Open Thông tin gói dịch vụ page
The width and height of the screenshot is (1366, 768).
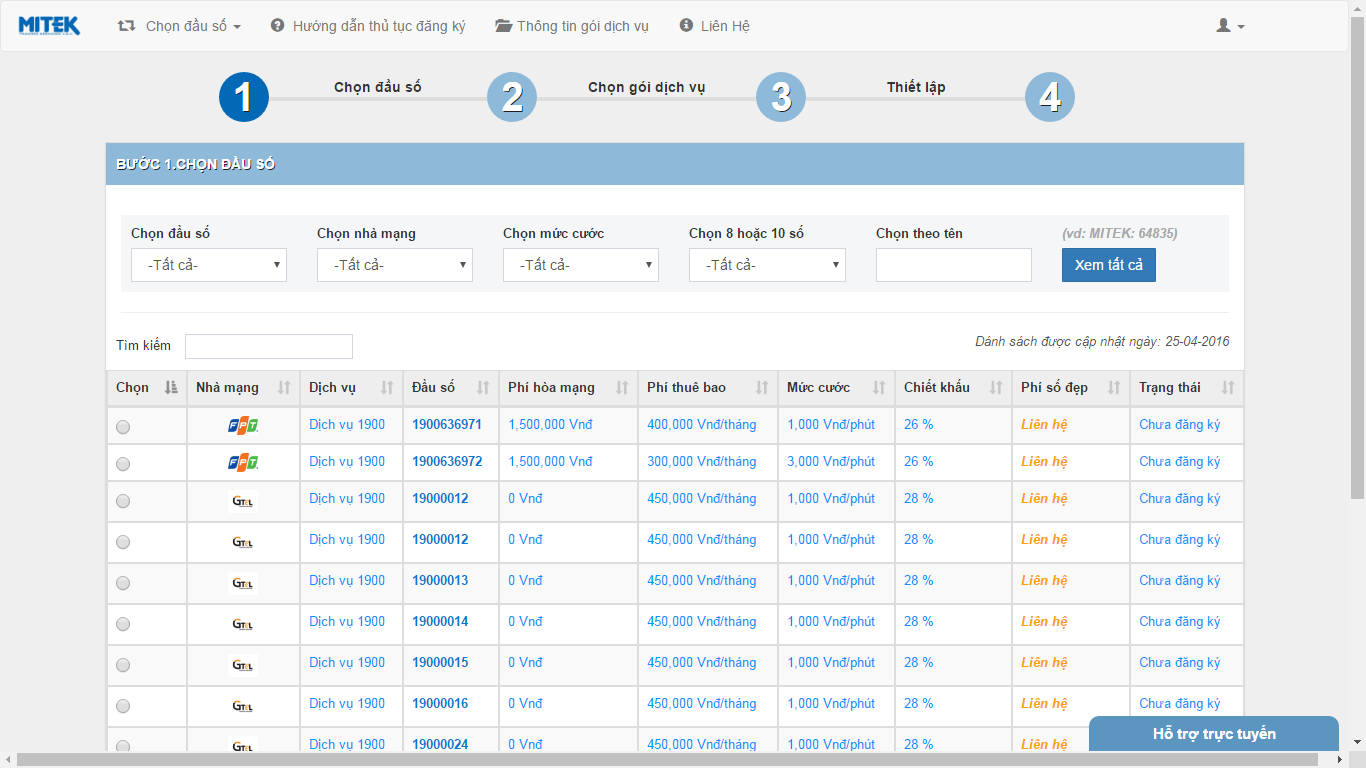pos(572,26)
